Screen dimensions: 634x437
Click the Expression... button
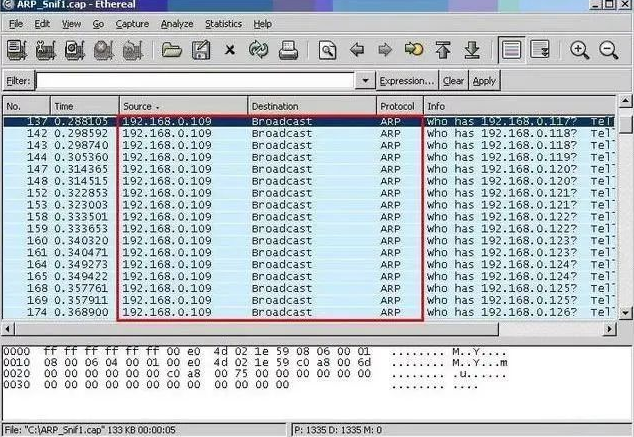click(407, 81)
